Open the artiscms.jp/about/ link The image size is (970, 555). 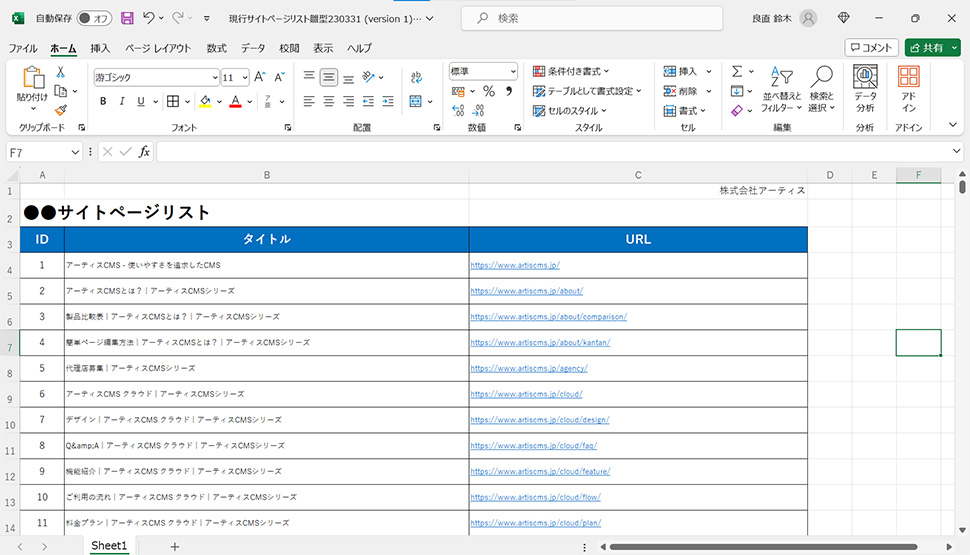coord(526,291)
